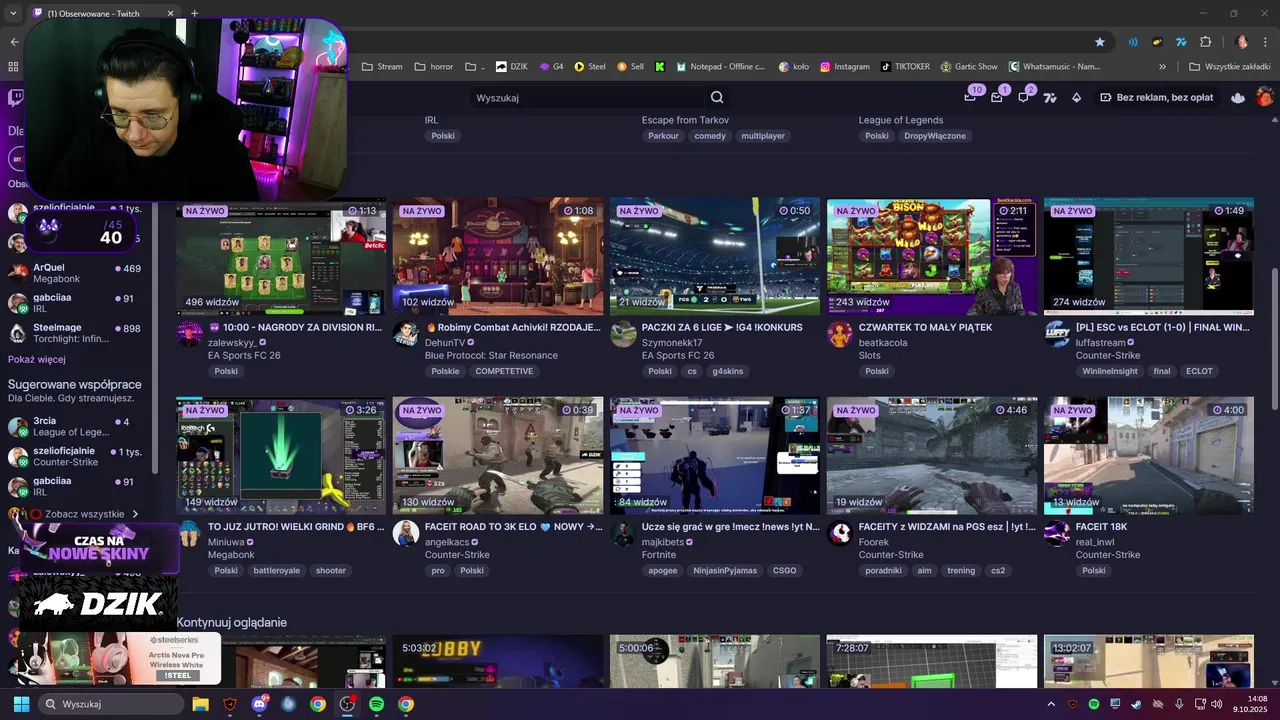Screen dimensions: 1280x720
Task: Open Discord from the taskbar
Action: [x=259, y=704]
